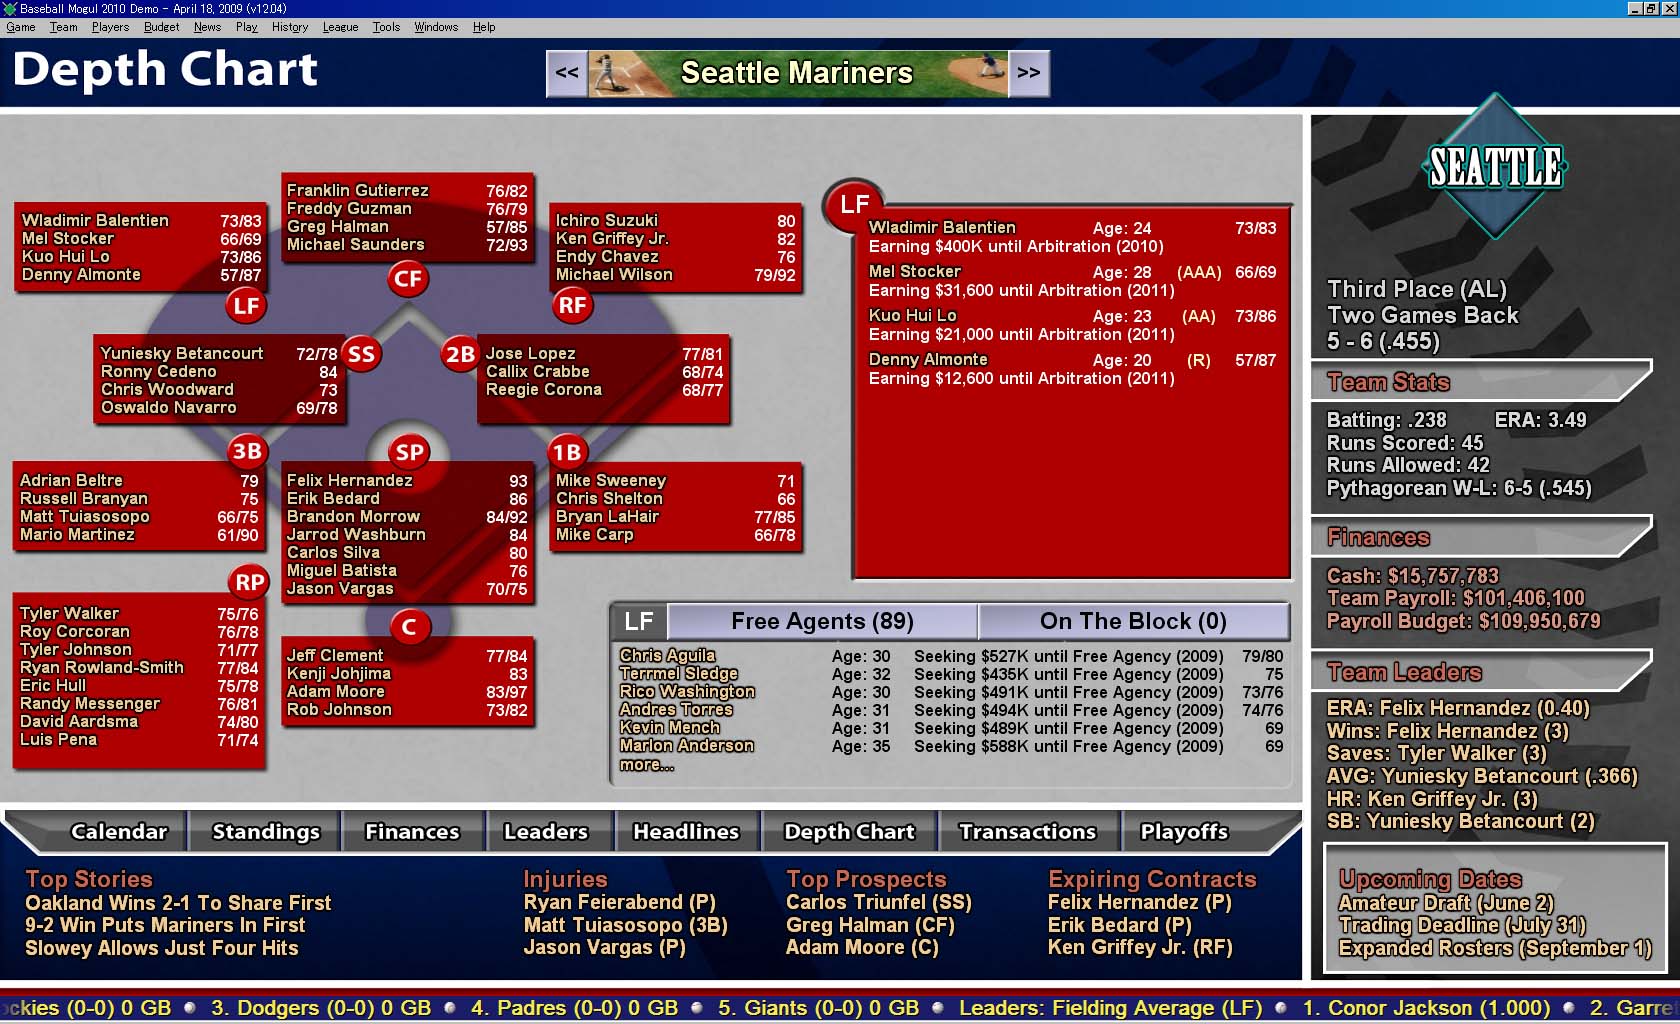This screenshot has width=1680, height=1024.
Task: Select Jeff Clement in the catcher box
Action: (x=335, y=655)
